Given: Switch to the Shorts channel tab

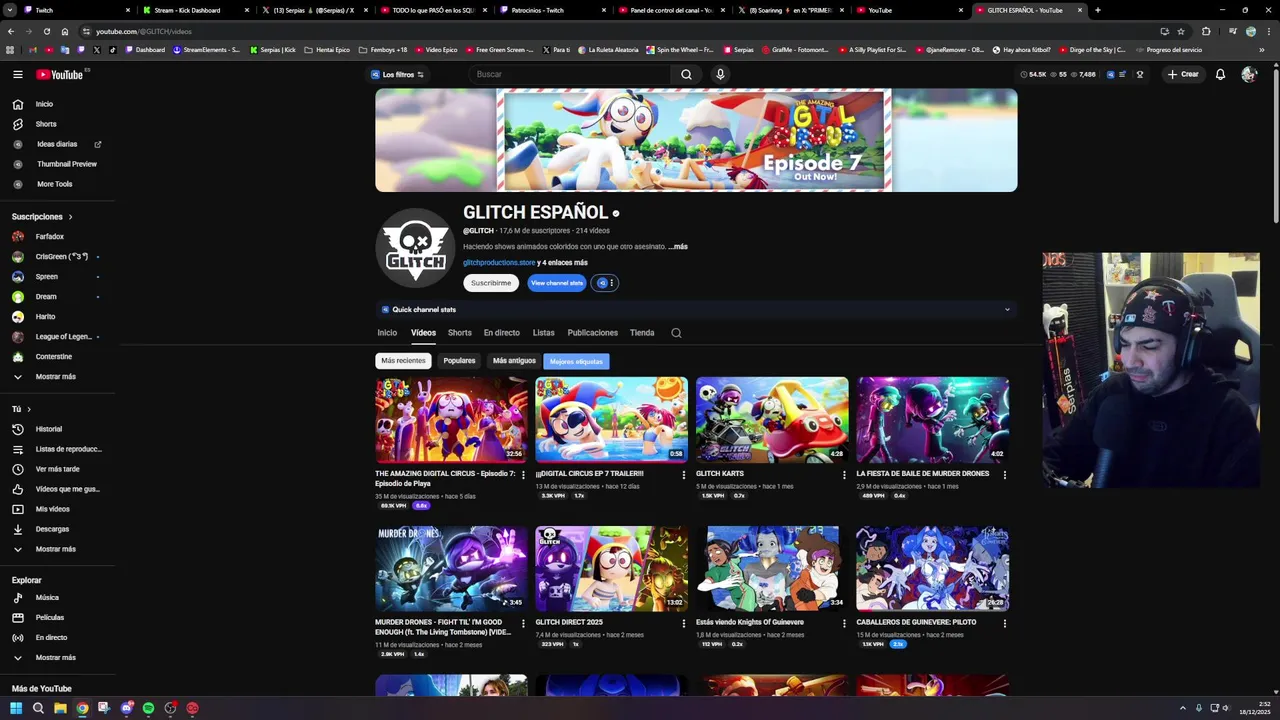Looking at the screenshot, I should [460, 333].
